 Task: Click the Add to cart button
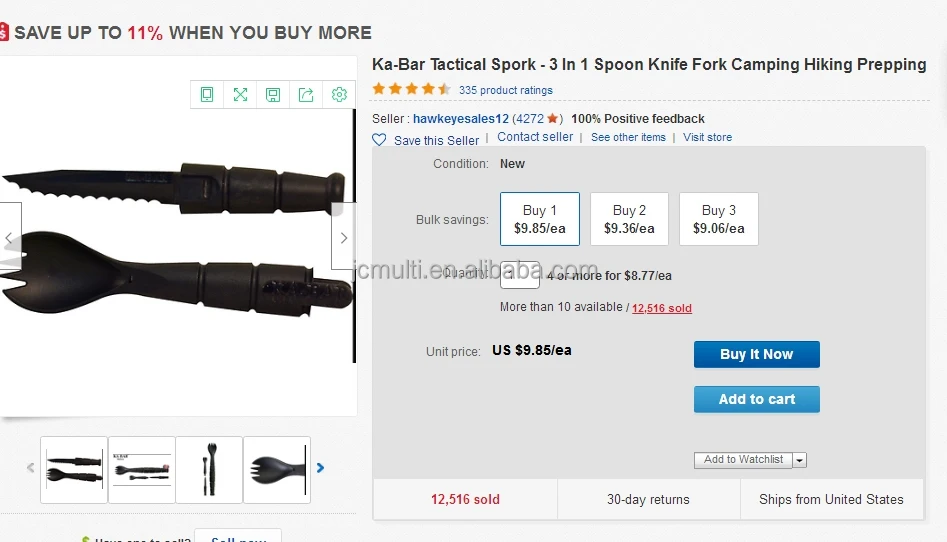756,399
